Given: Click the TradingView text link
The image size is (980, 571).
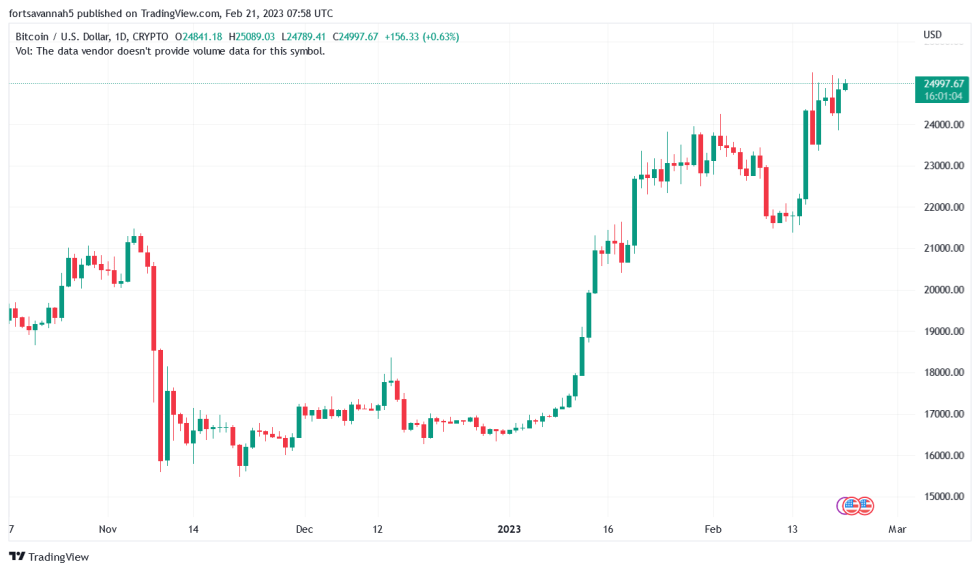Looking at the screenshot, I should [59, 557].
